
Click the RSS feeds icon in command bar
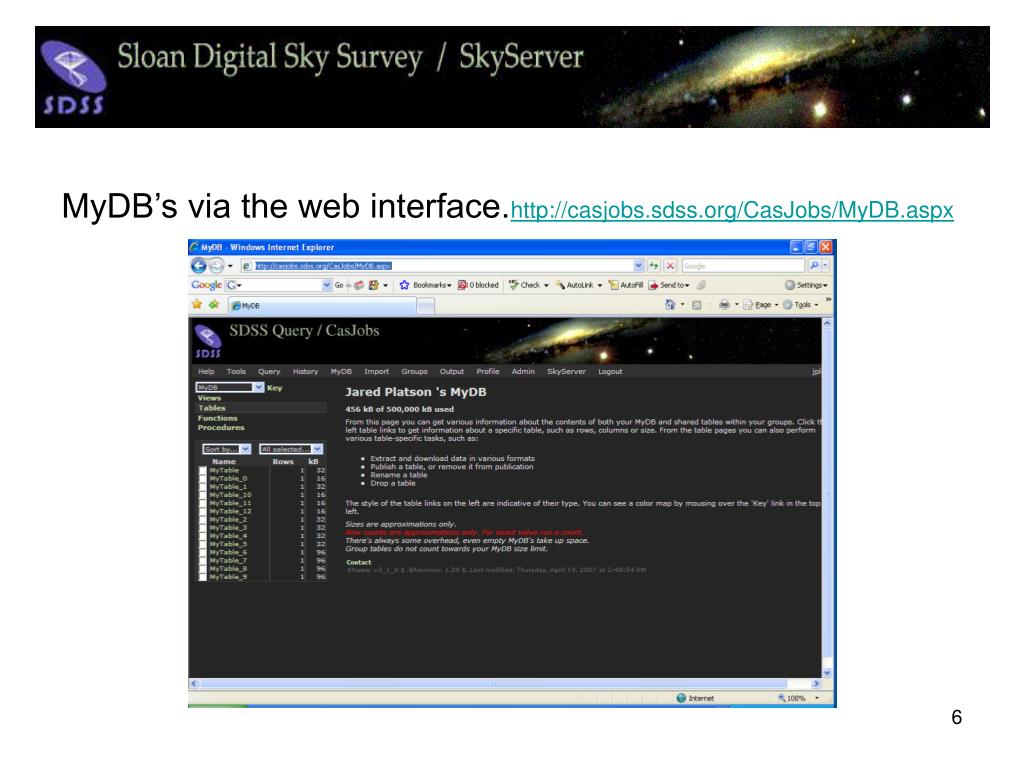coord(696,304)
